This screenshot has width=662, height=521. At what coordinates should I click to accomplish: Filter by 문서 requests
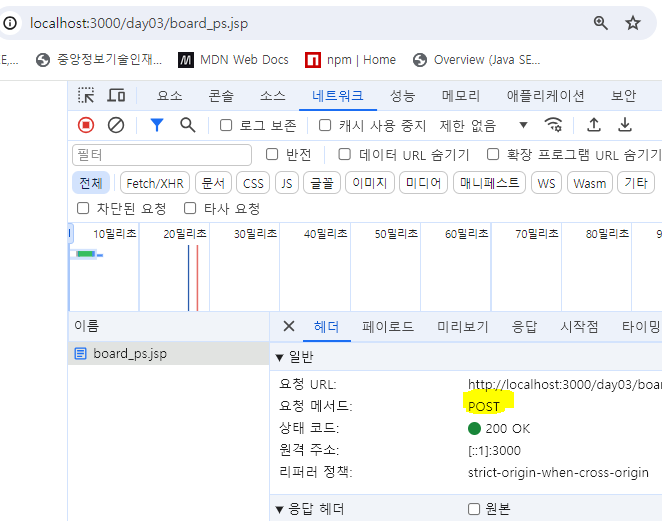tap(213, 183)
